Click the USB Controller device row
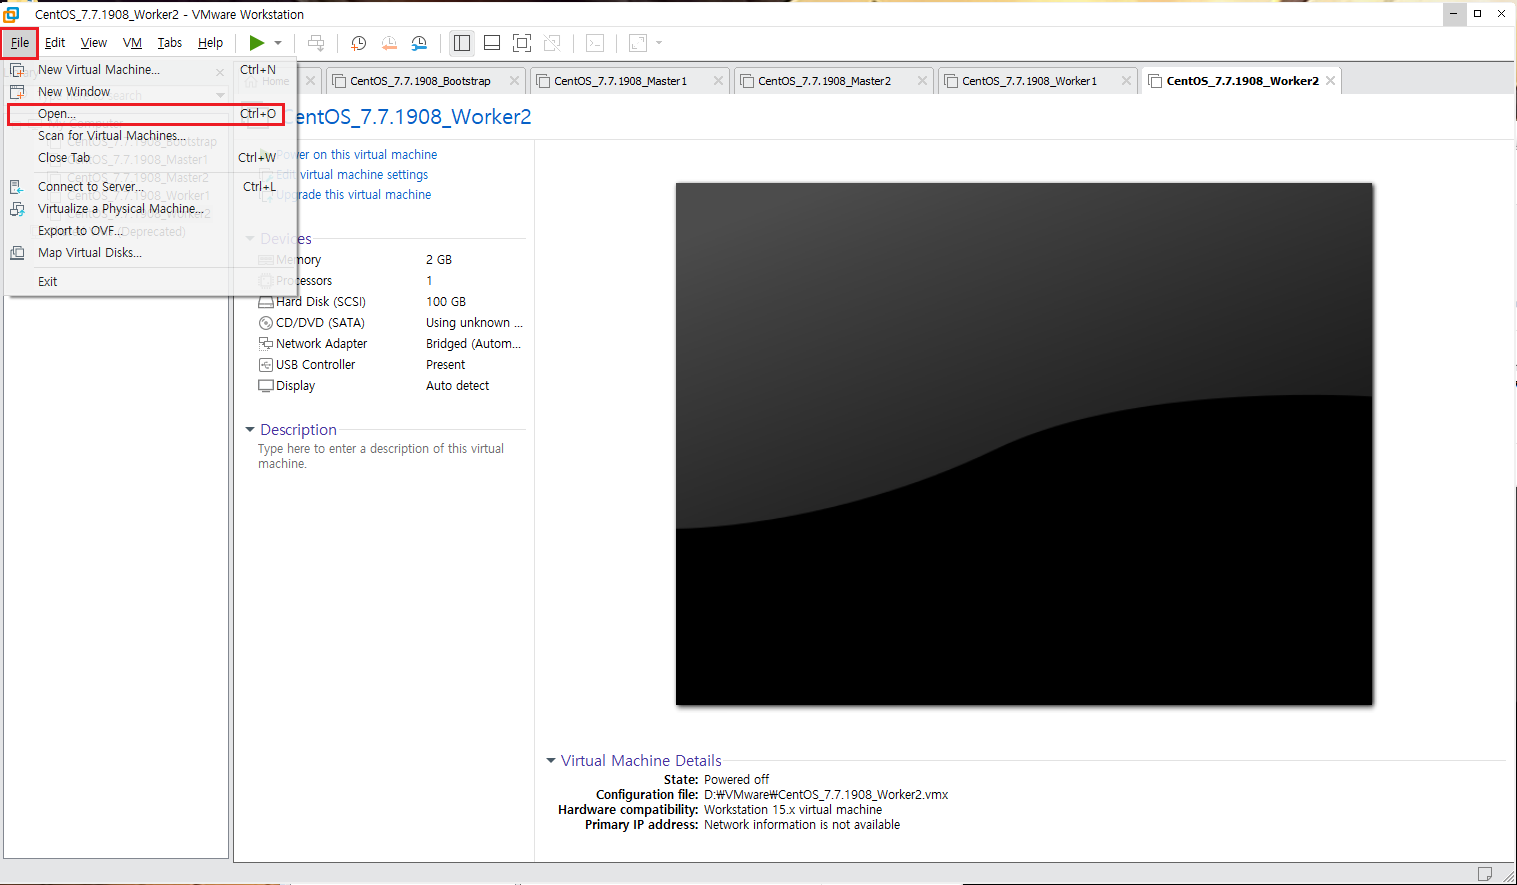 point(390,365)
